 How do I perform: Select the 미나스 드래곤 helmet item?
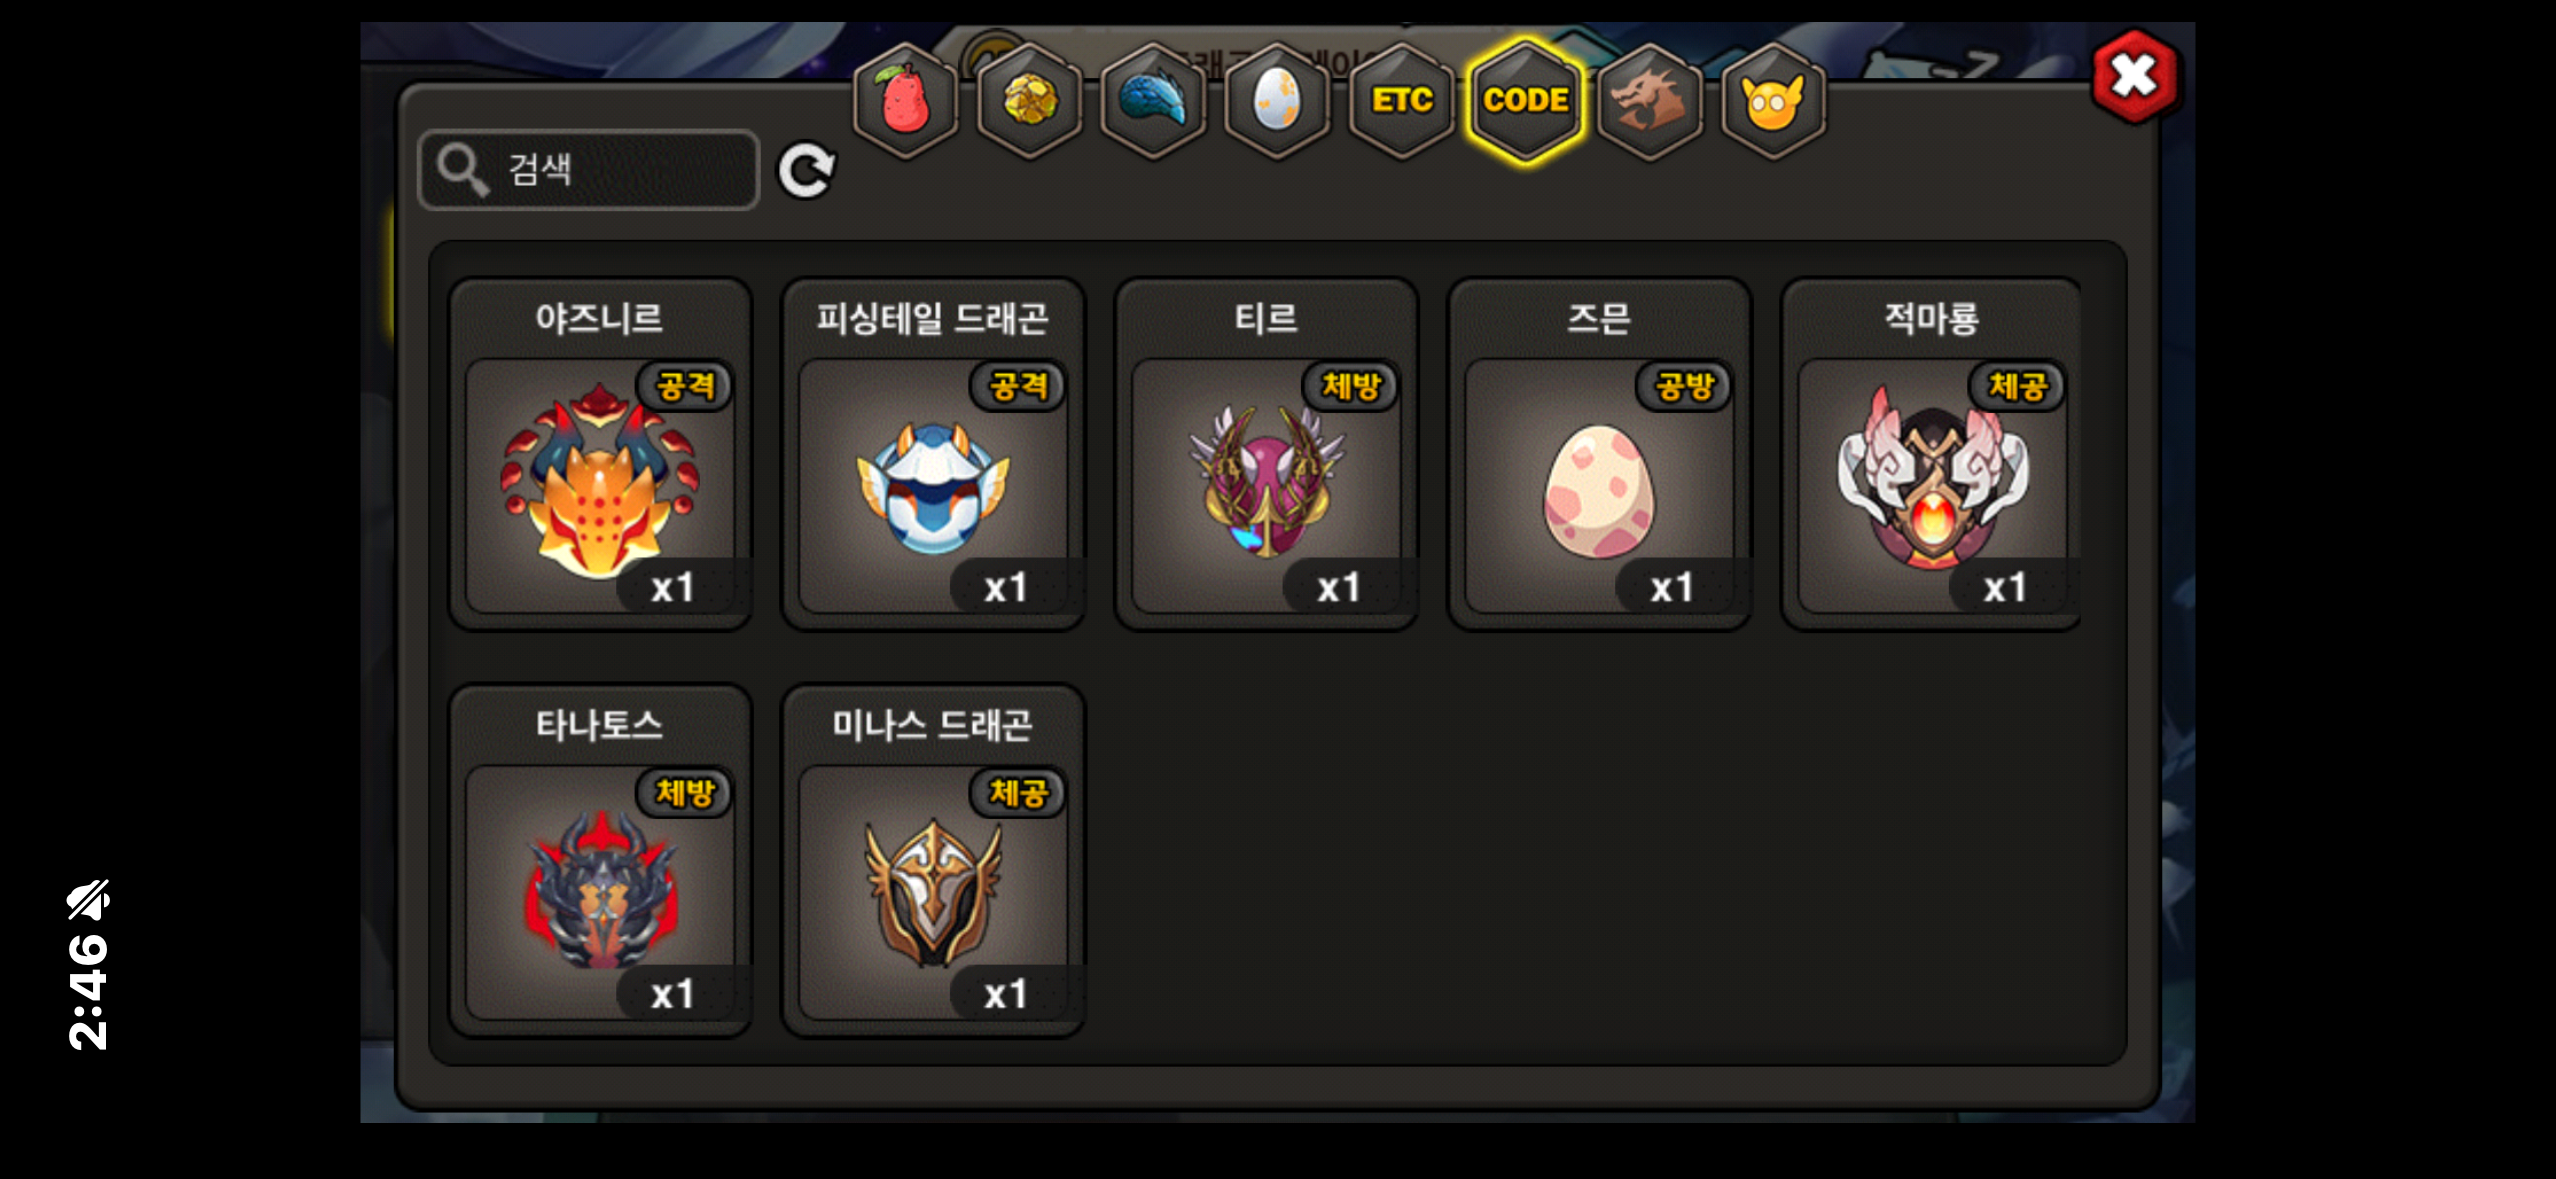(933, 860)
